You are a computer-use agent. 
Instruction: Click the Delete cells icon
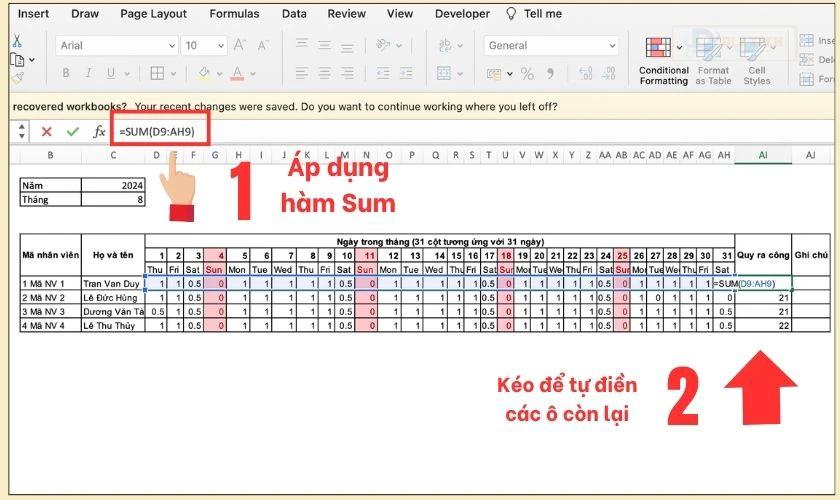click(x=806, y=59)
